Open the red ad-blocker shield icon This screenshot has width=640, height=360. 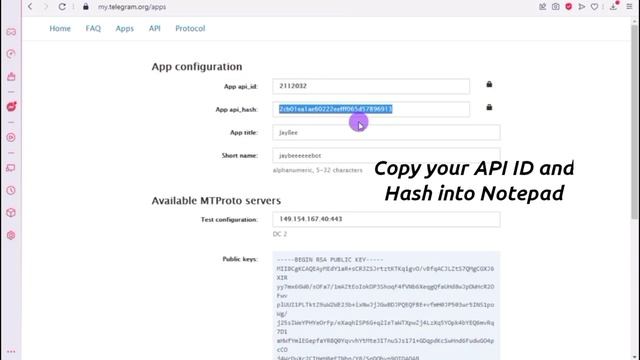[569, 7]
